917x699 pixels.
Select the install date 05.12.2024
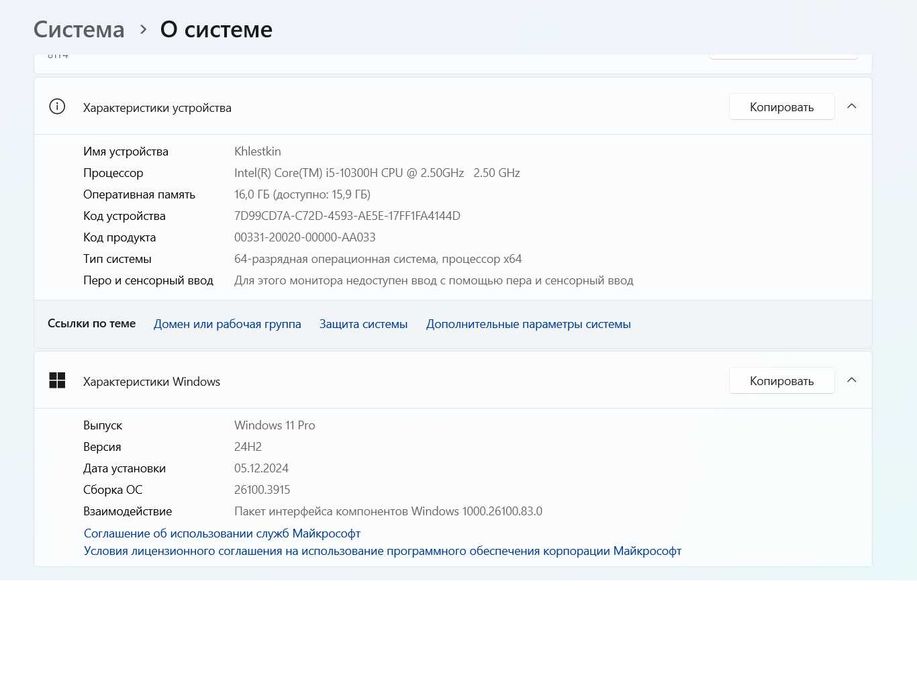[x=261, y=469]
